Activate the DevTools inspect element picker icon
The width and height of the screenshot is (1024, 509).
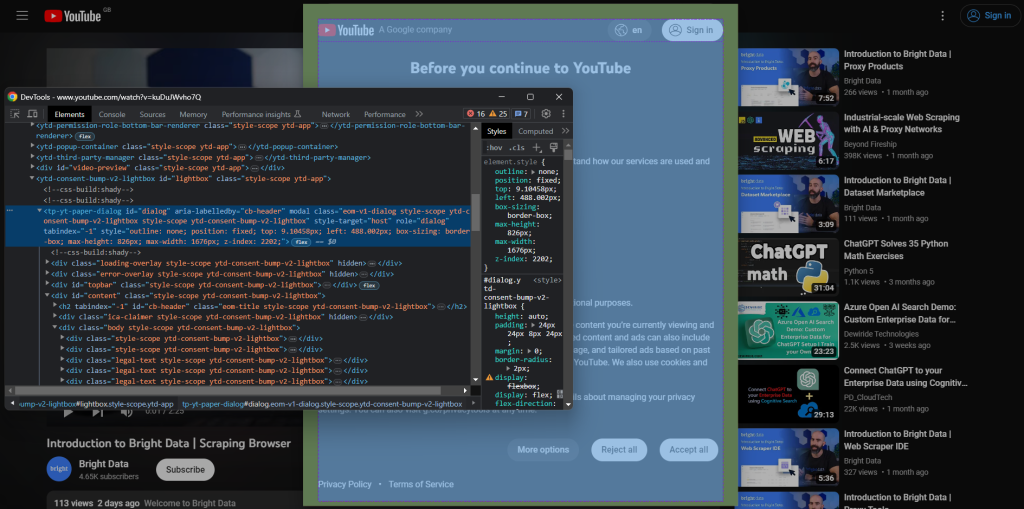15,114
